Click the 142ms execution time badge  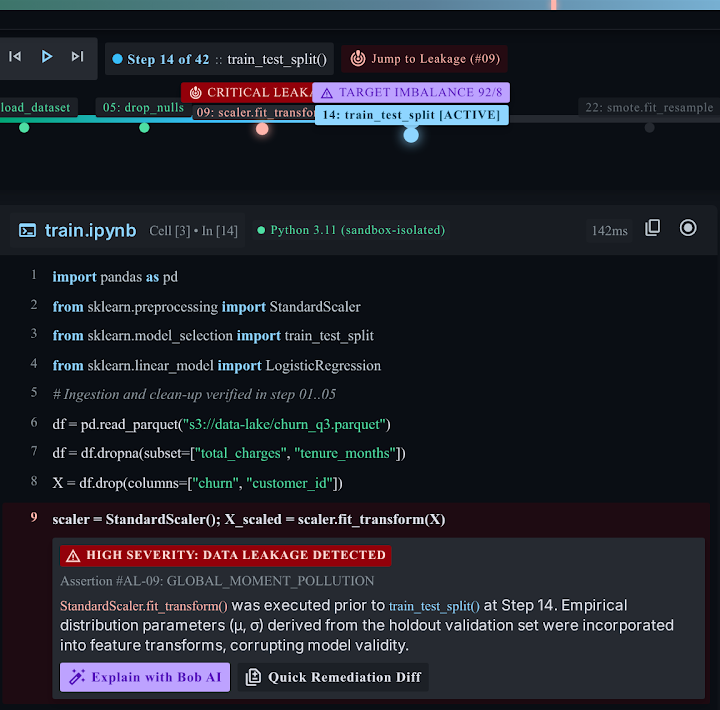[x=609, y=231]
